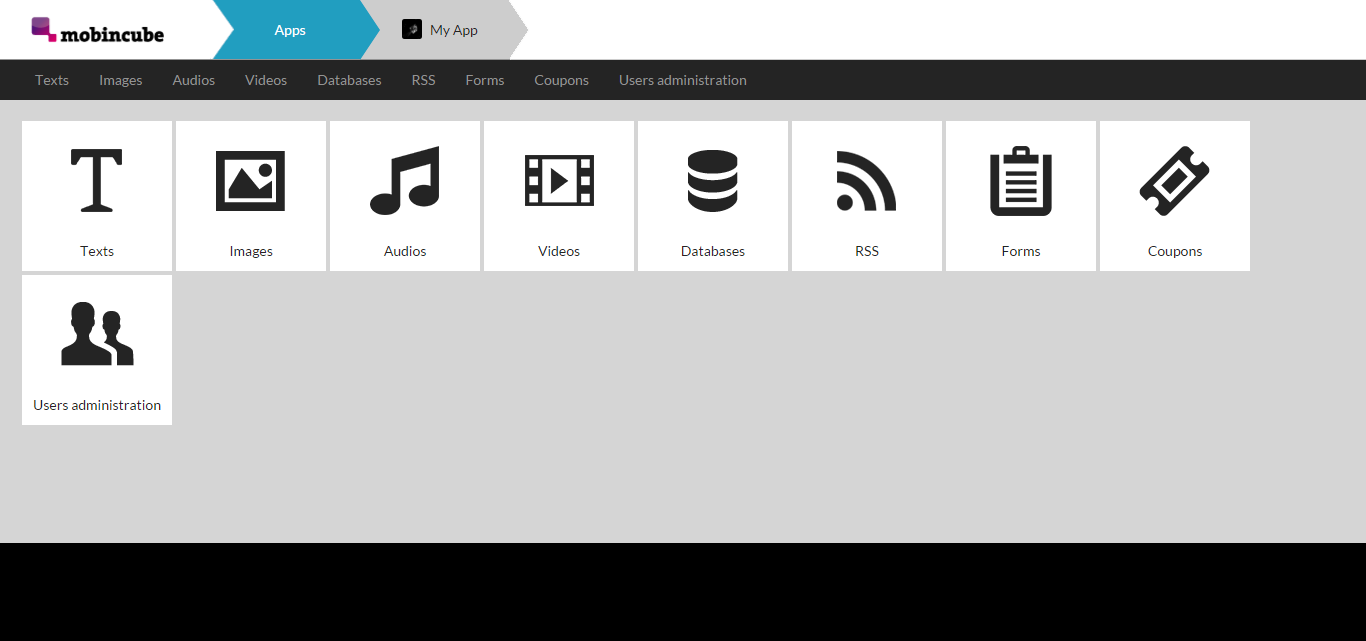Select Videos in the dark menu bar
The width and height of the screenshot is (1366, 641).
click(x=266, y=80)
